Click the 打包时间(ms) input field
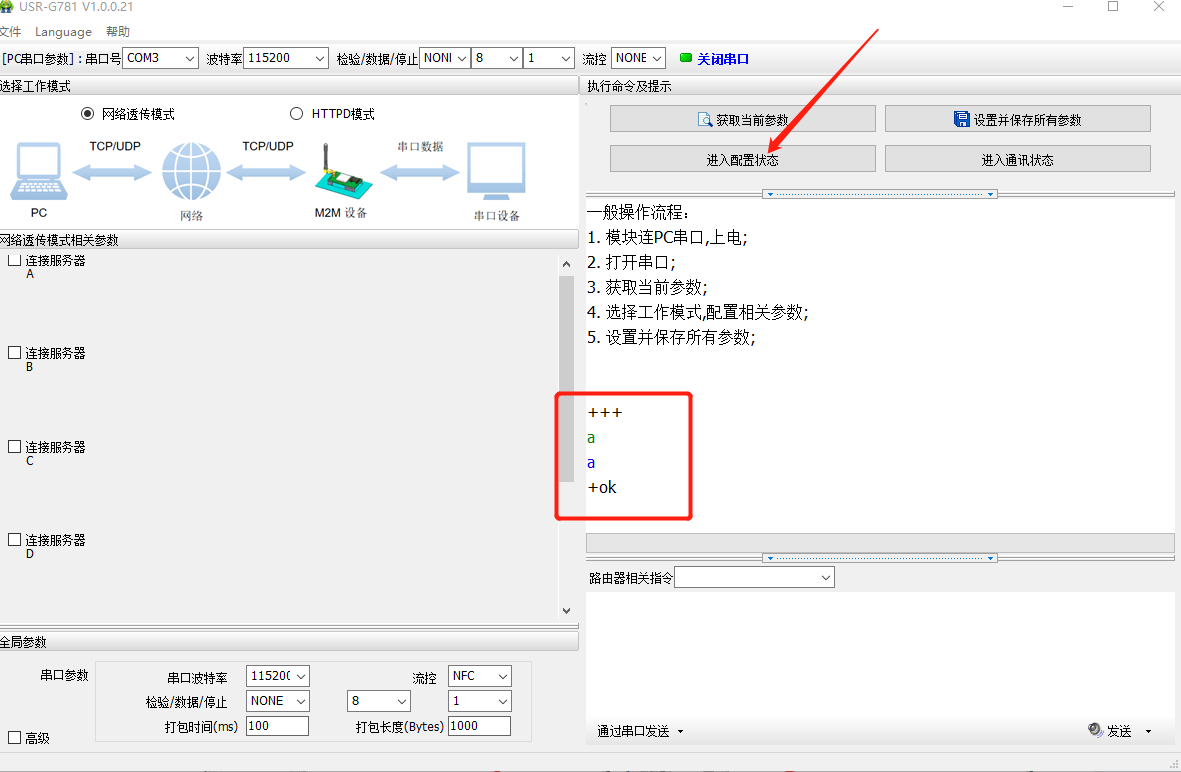Screen dimensions: 1181x772 click(x=277, y=726)
